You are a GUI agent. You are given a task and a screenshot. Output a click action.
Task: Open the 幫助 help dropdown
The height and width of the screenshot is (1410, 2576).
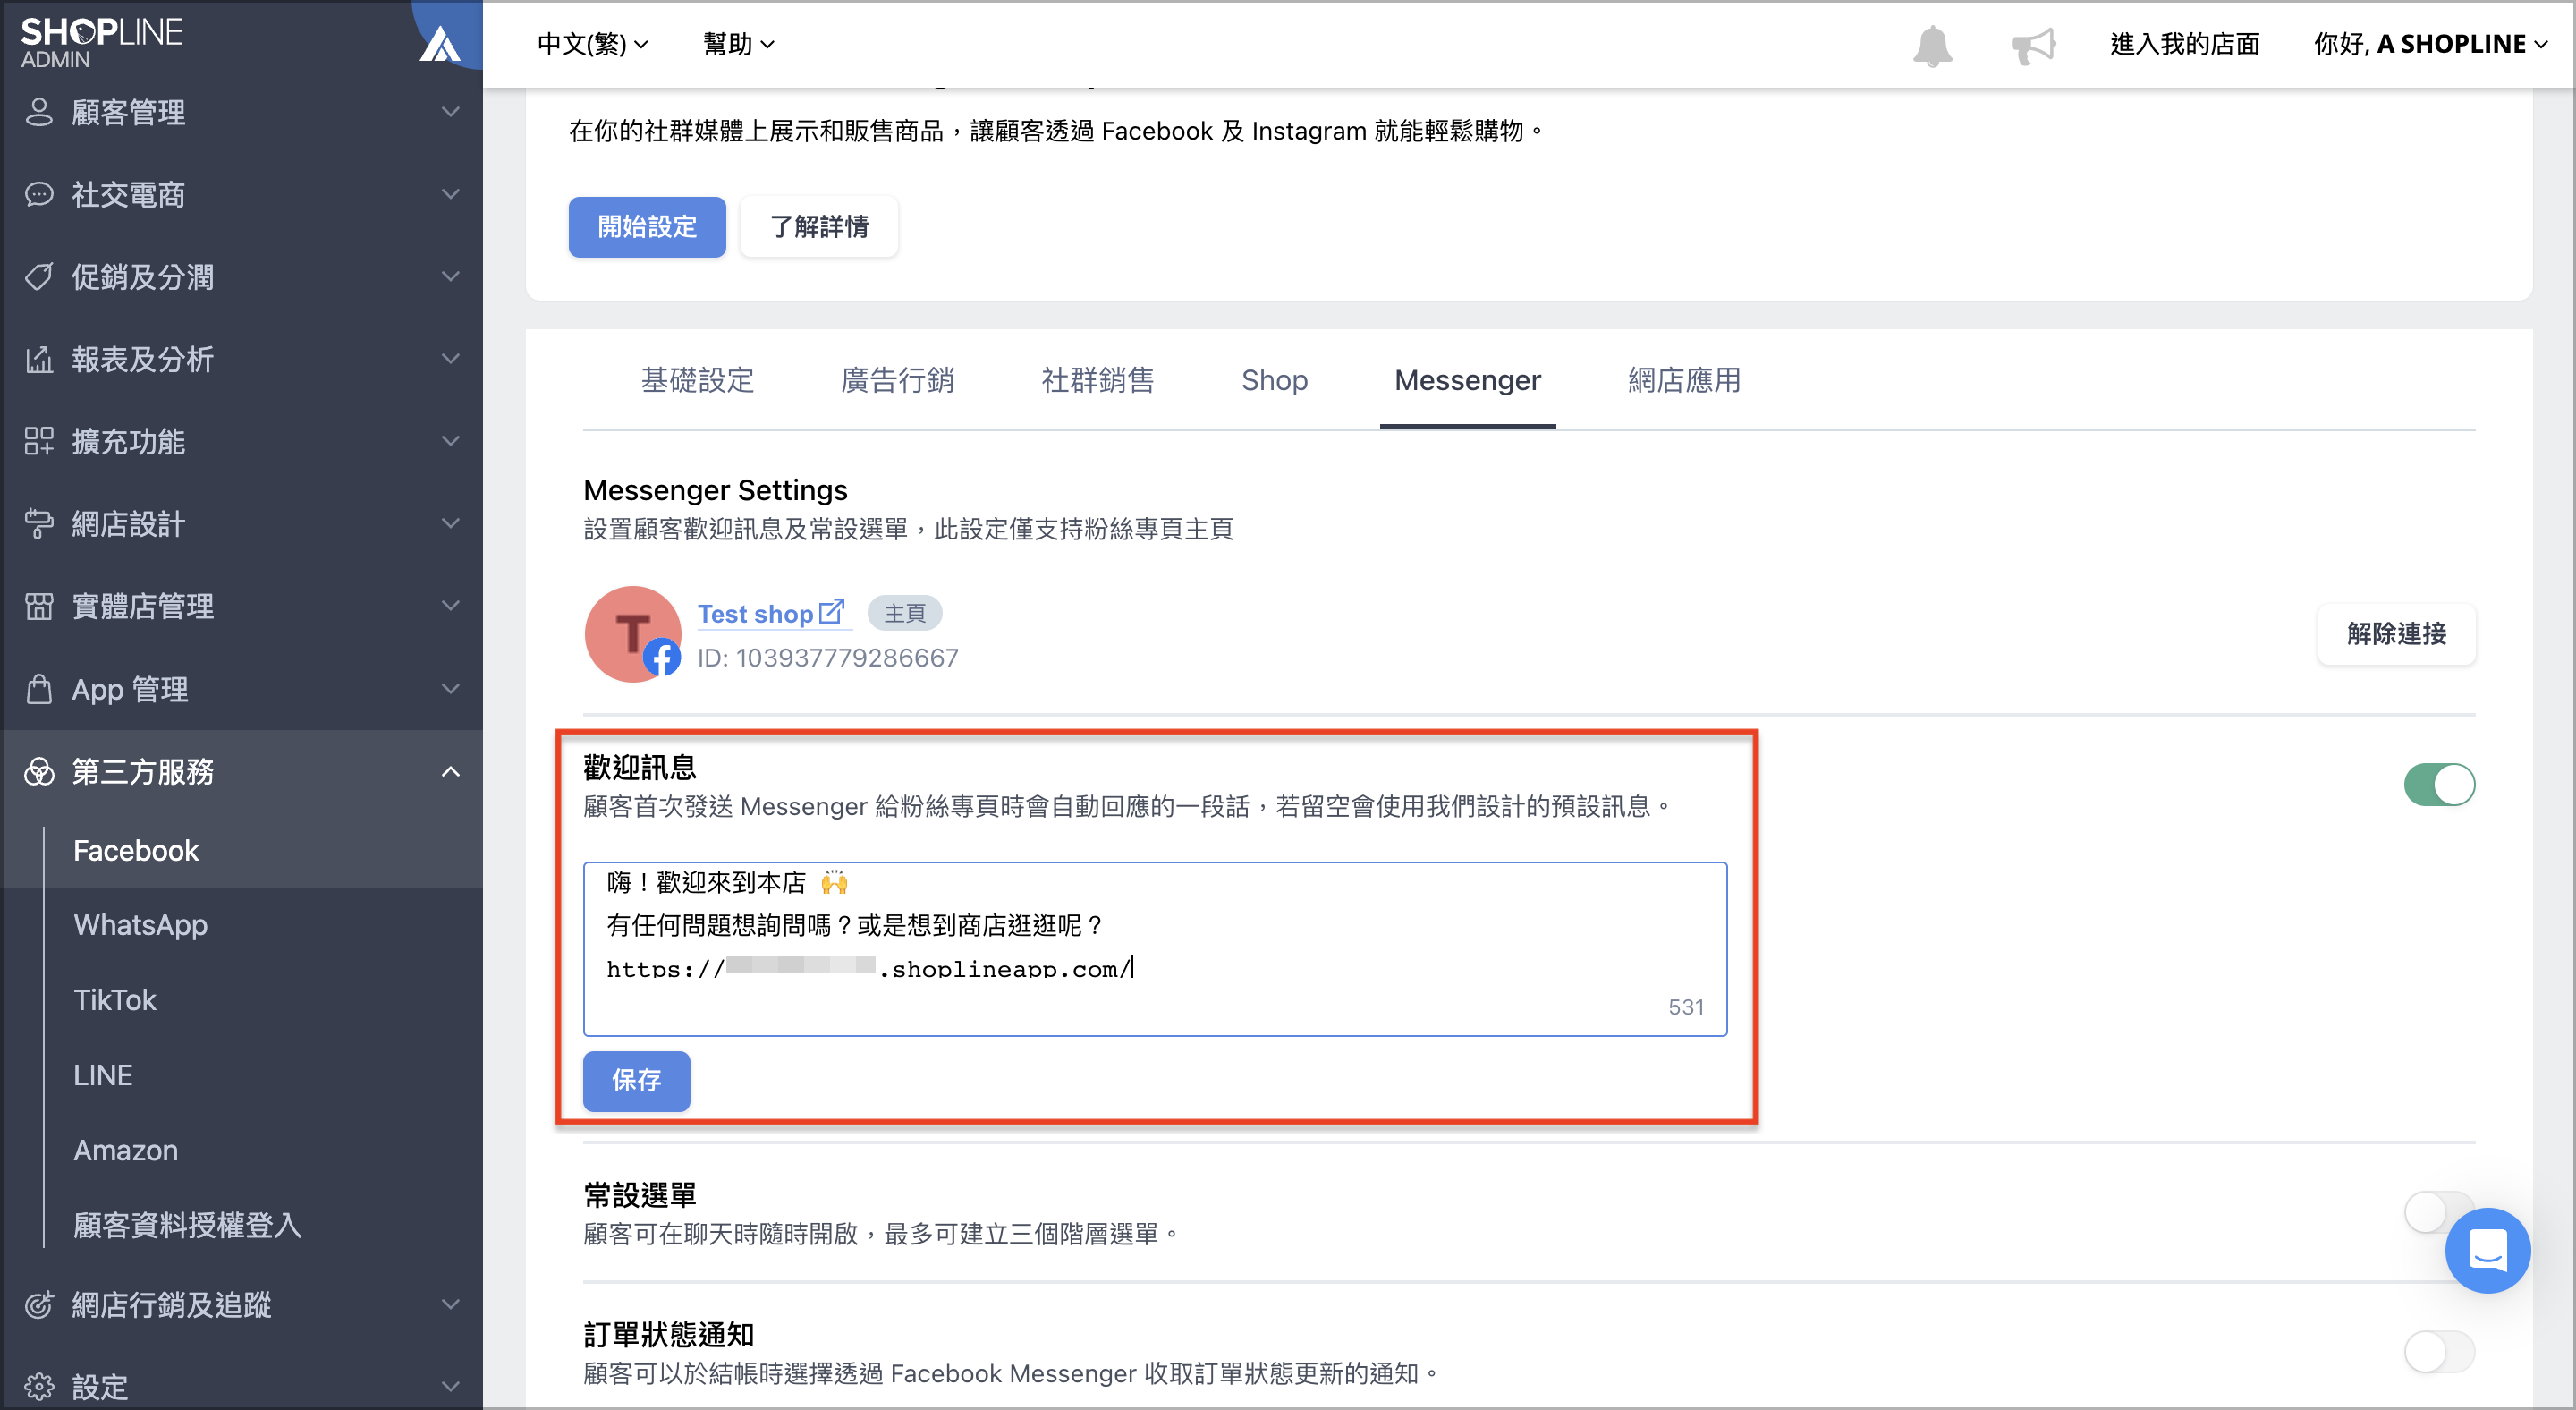tap(738, 44)
